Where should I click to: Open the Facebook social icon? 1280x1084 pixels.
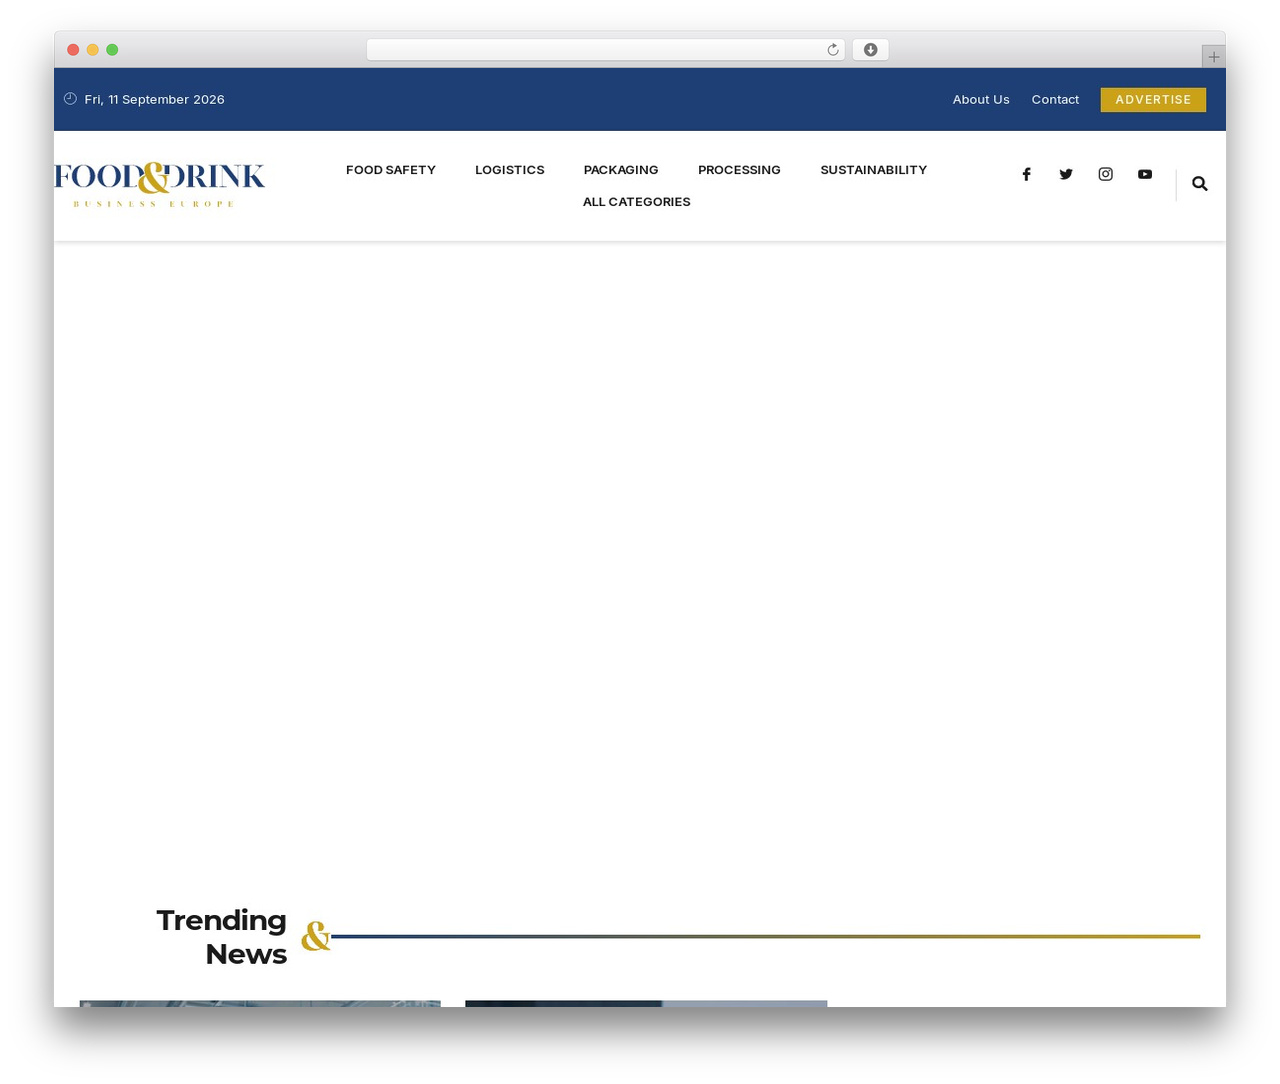[1026, 175]
